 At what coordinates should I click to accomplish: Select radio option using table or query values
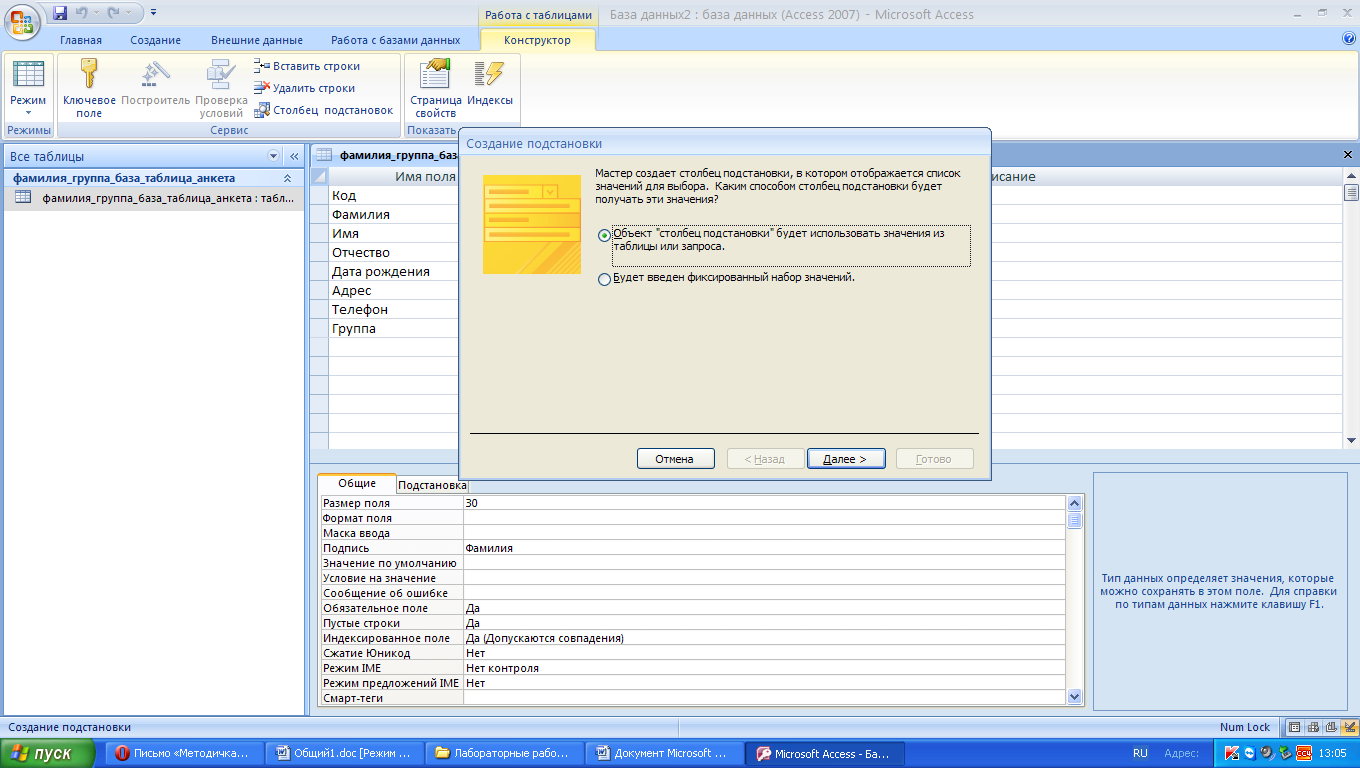[x=604, y=235]
